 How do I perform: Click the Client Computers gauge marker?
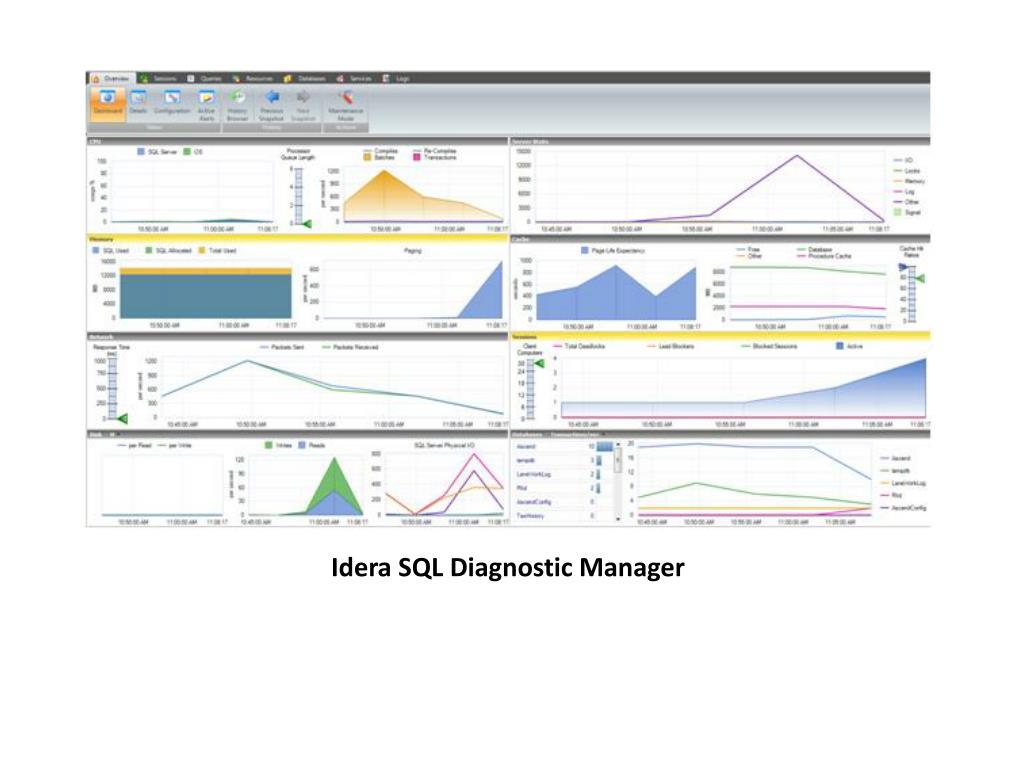coord(539,364)
